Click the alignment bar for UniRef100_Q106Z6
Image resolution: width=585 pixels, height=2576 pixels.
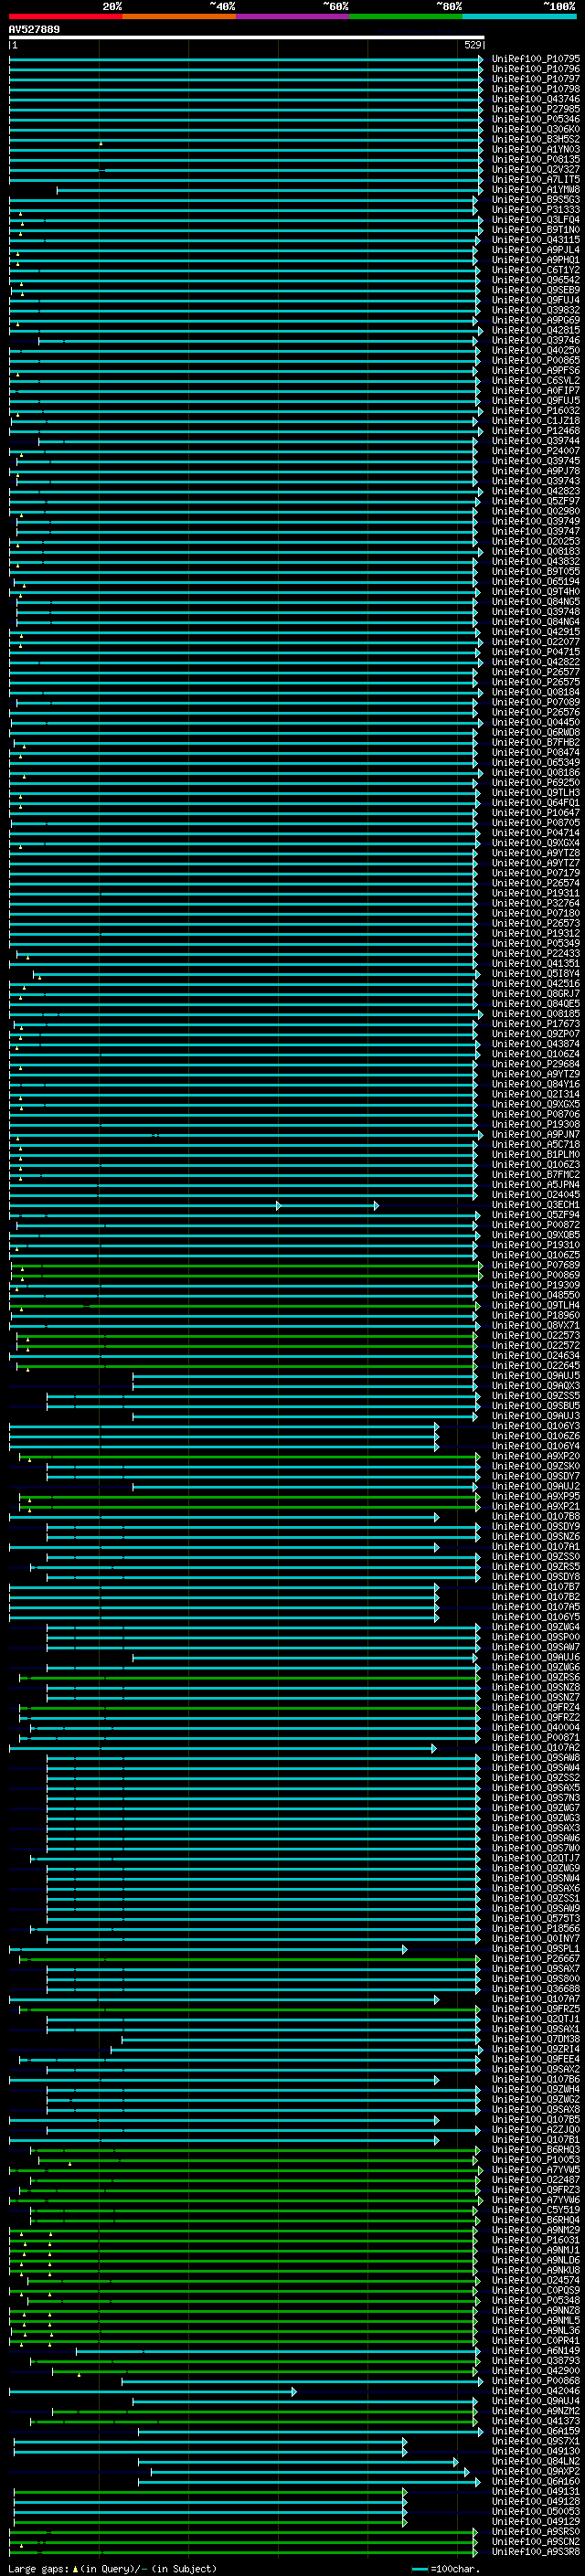click(x=224, y=1437)
